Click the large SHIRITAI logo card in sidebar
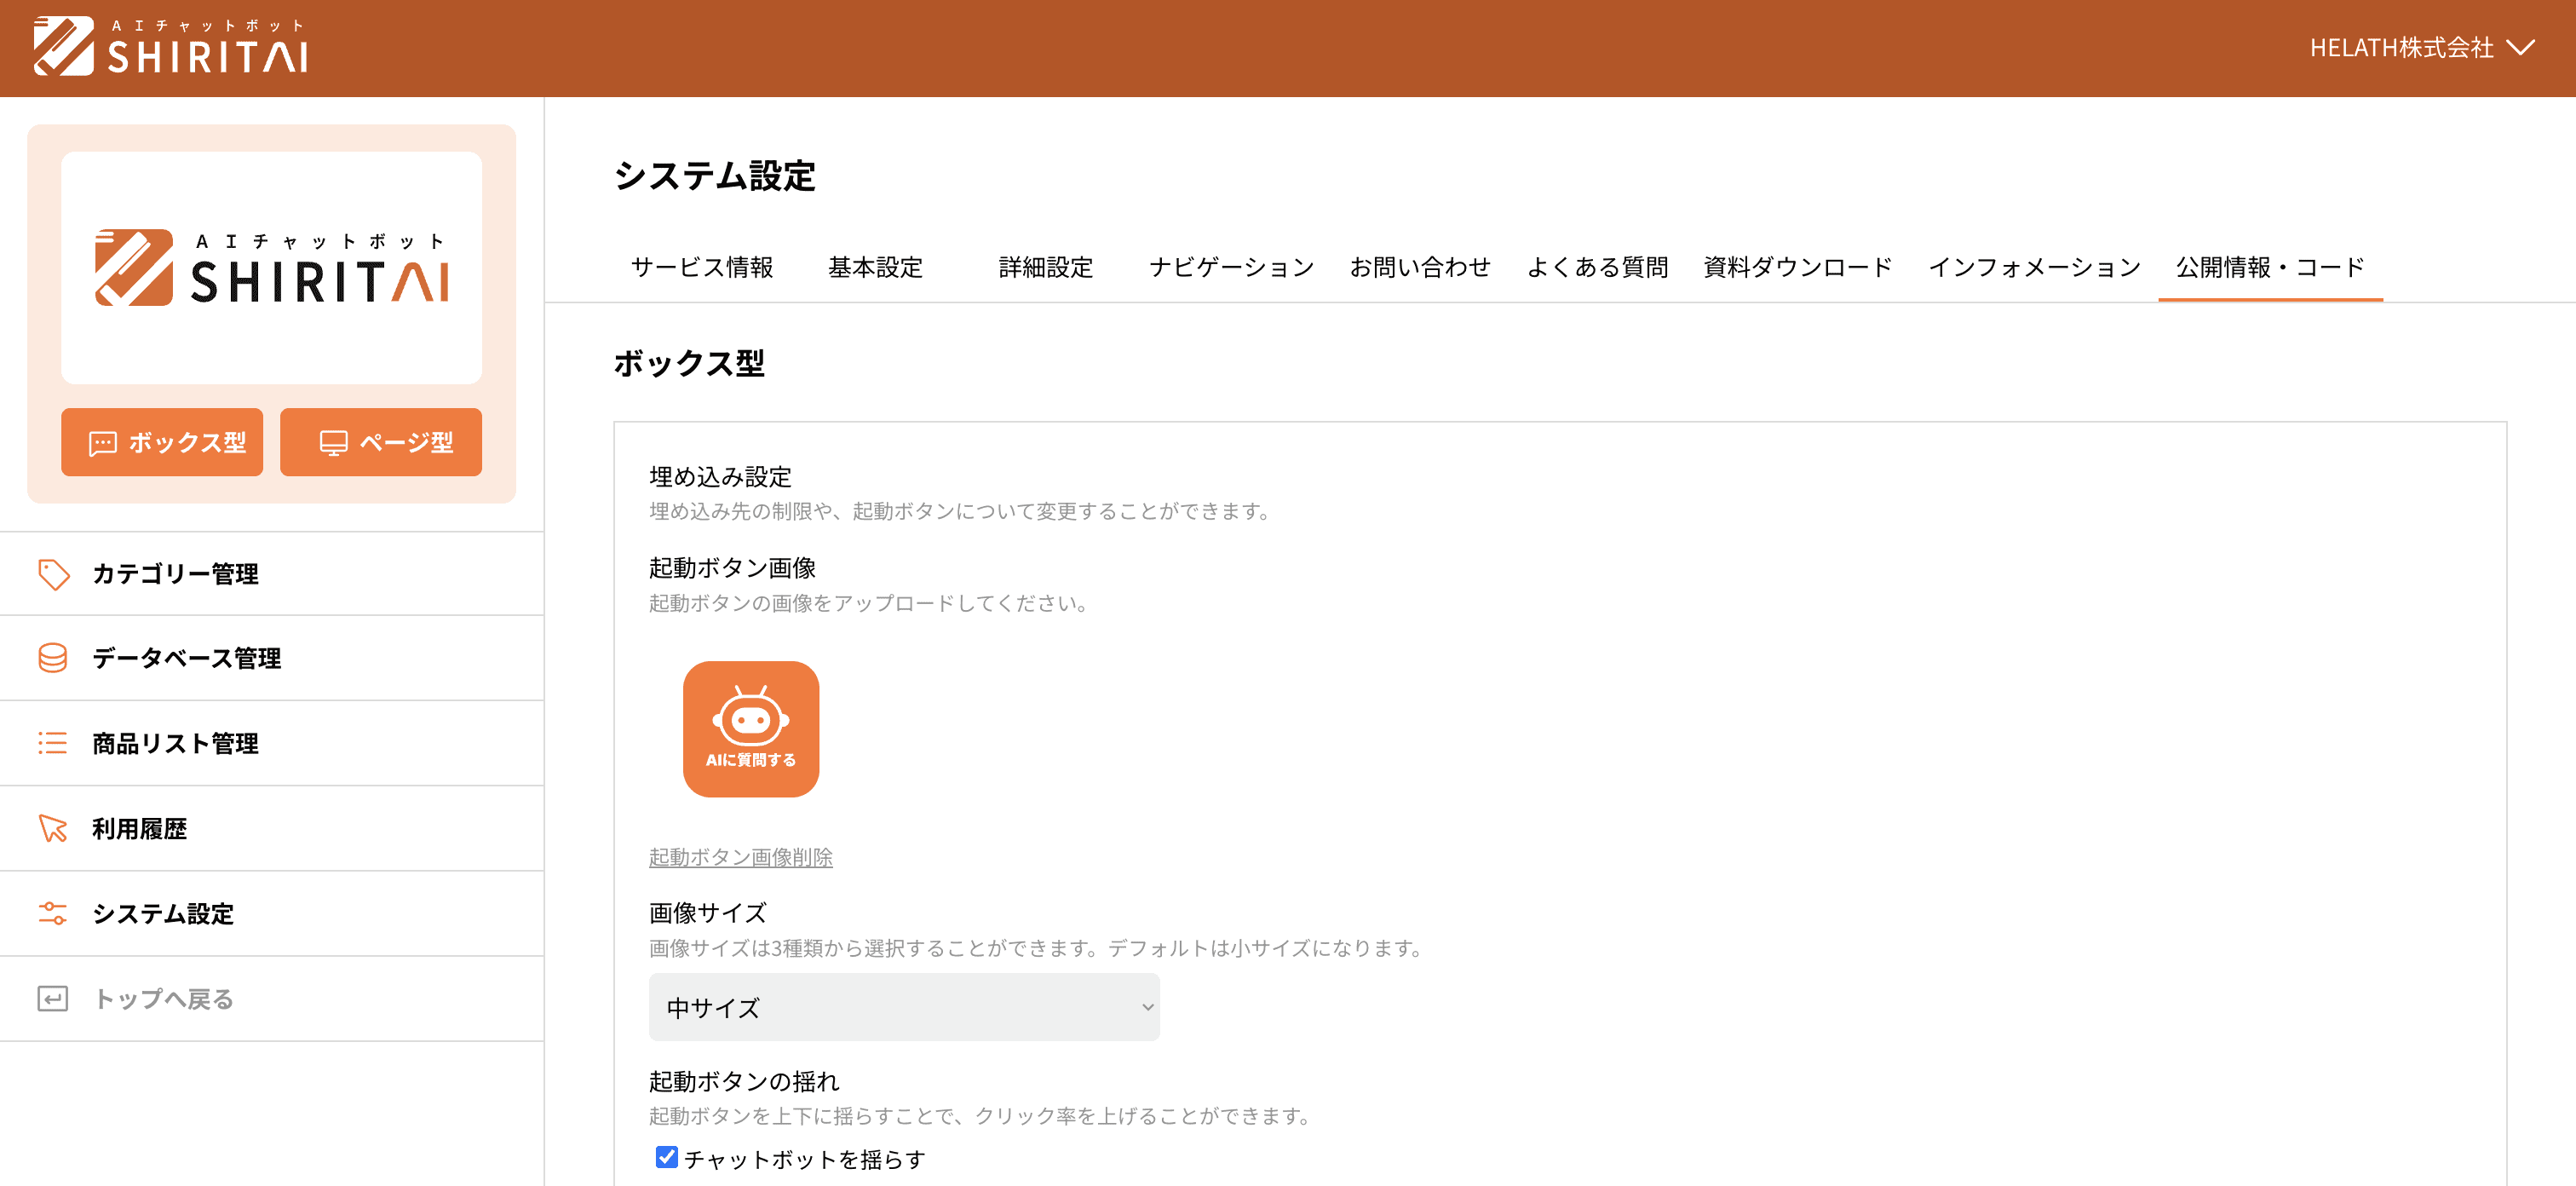Viewport: 2576px width, 1186px height. pos(271,268)
